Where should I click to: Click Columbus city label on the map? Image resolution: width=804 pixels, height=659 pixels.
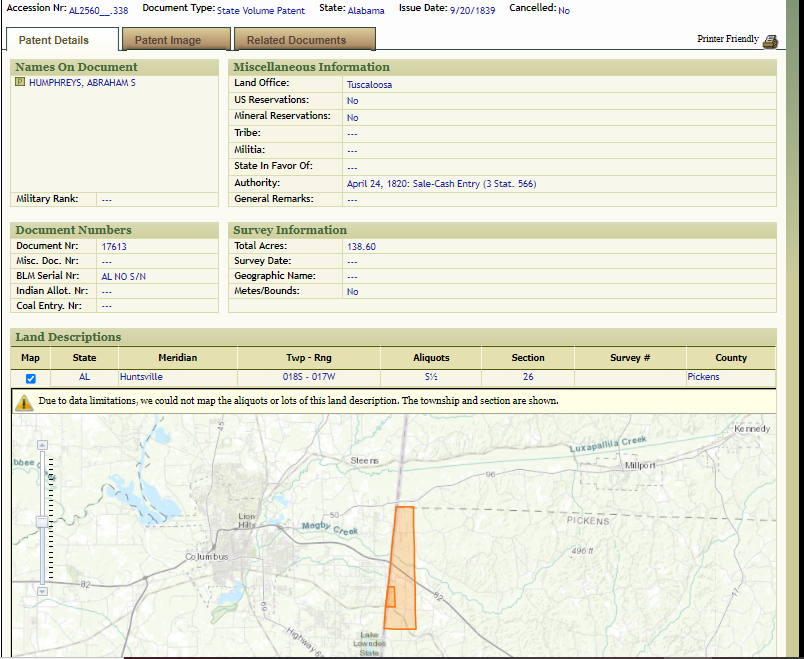(206, 557)
